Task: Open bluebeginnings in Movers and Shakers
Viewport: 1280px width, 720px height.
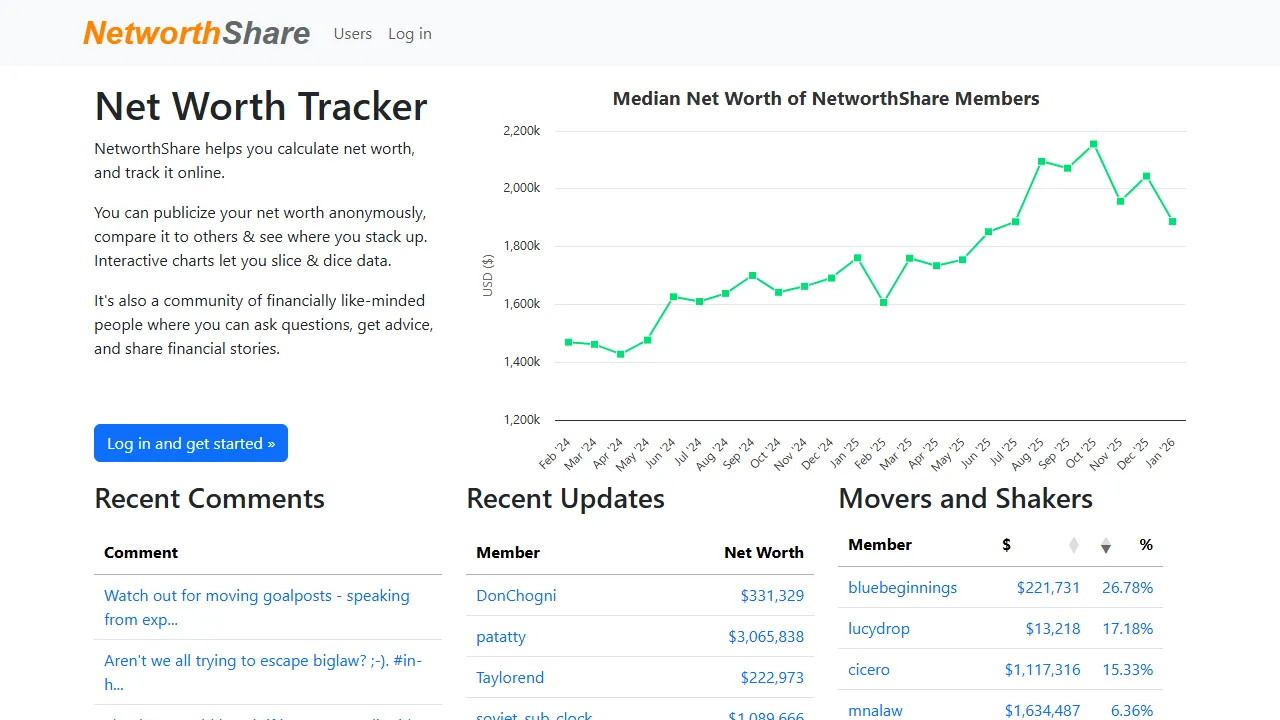Action: click(x=902, y=588)
